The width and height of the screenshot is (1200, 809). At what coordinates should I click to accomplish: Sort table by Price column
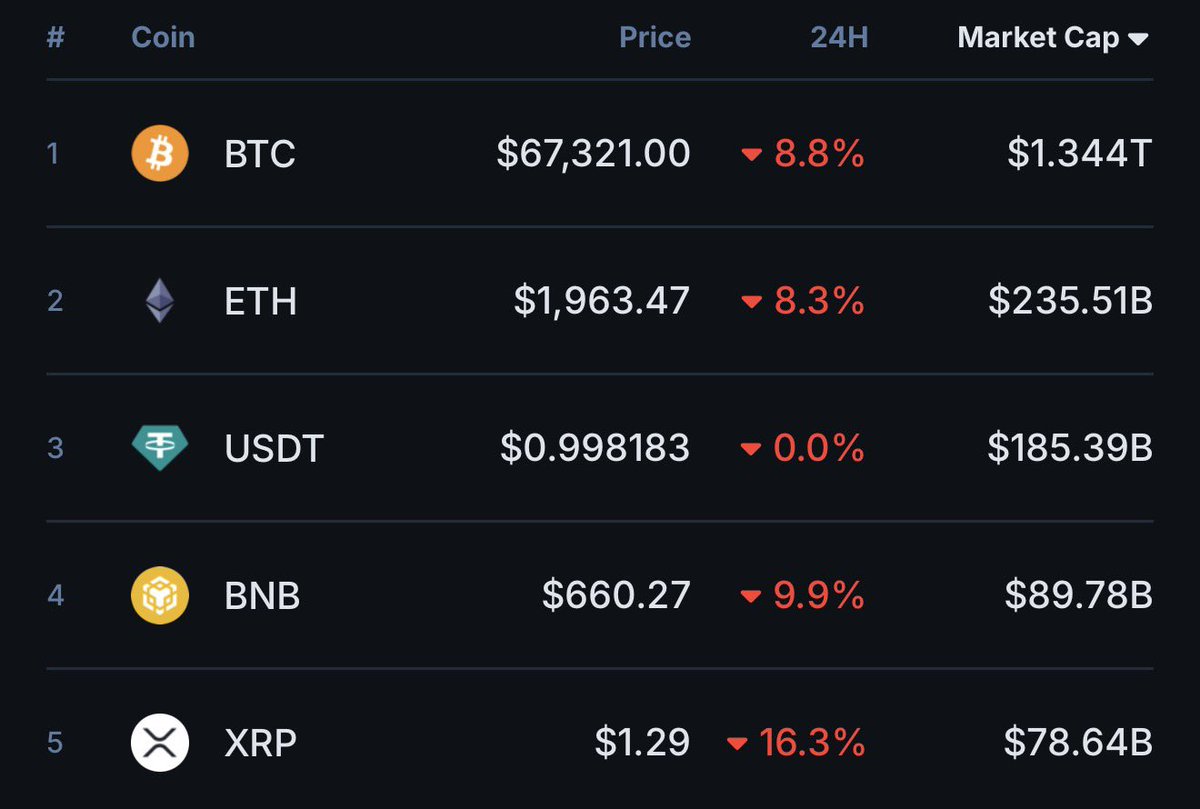click(x=655, y=38)
